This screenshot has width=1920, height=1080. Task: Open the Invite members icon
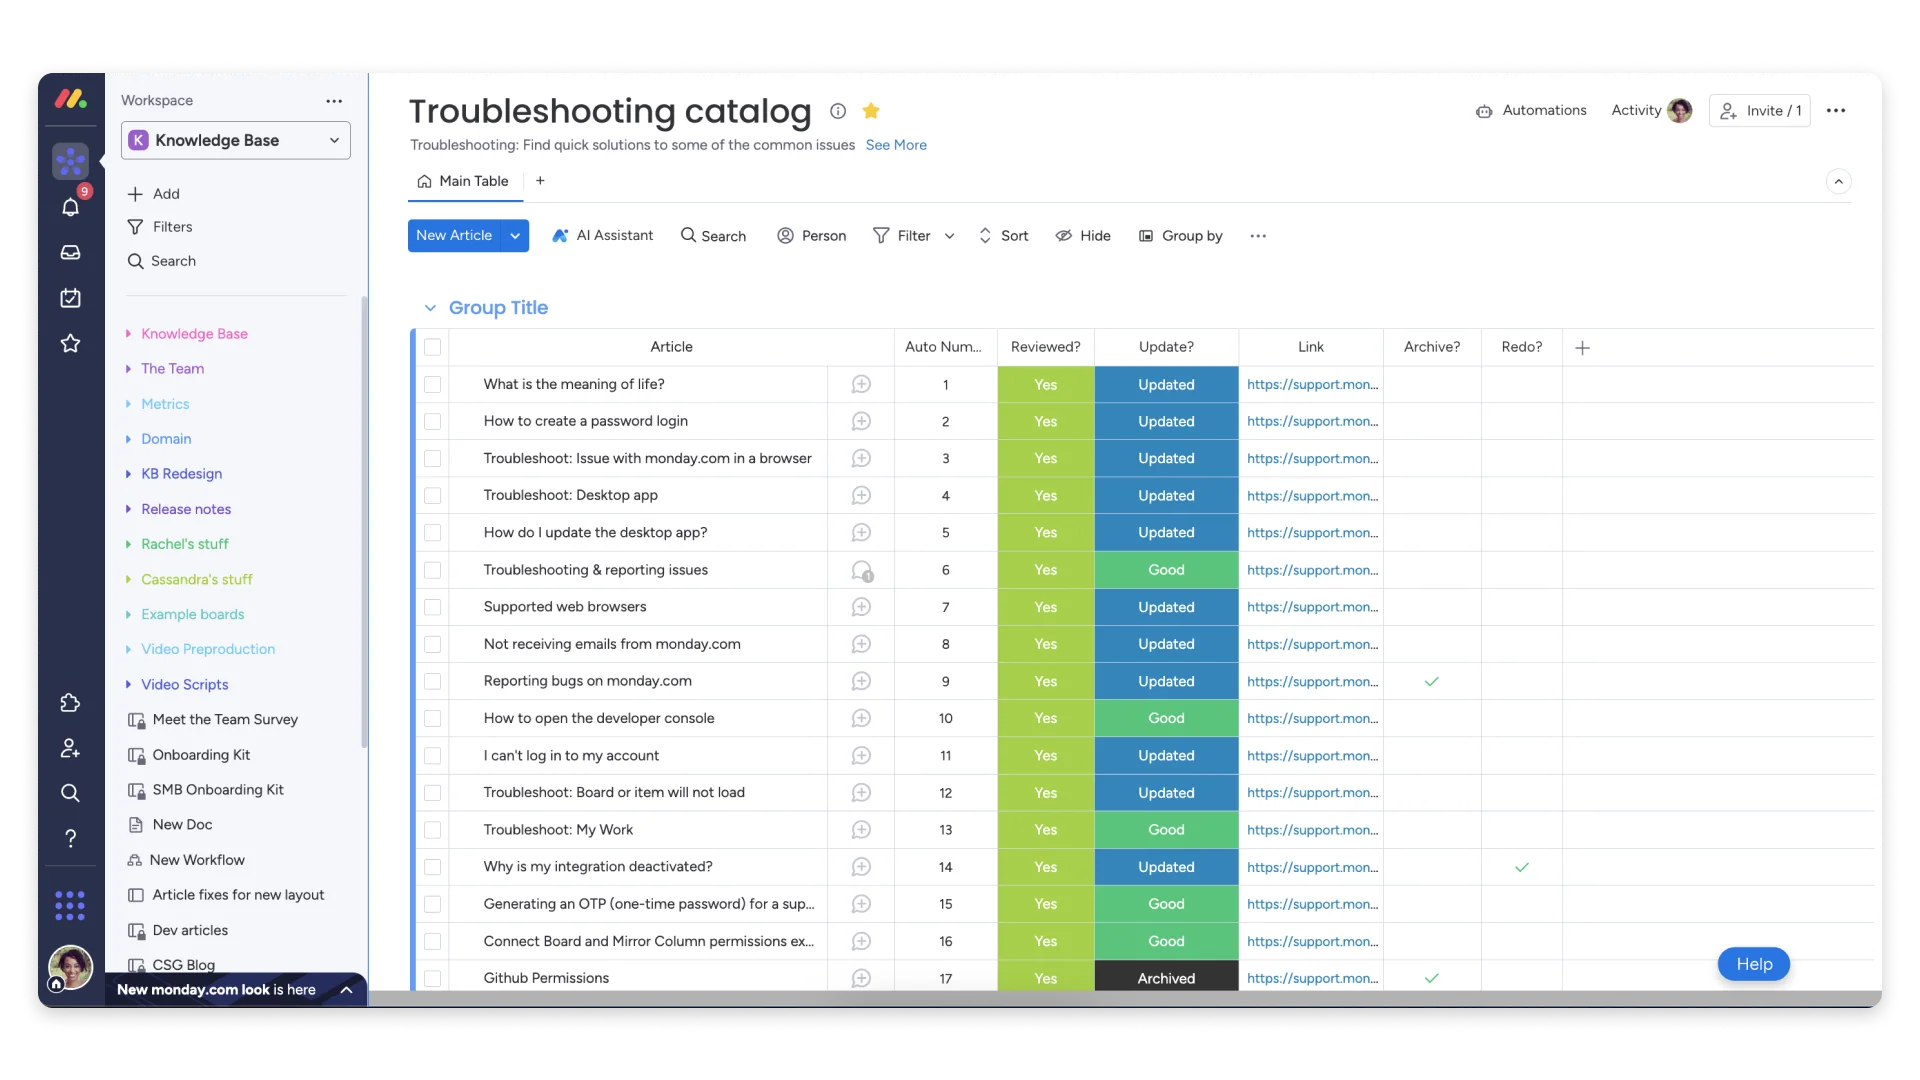tap(70, 747)
